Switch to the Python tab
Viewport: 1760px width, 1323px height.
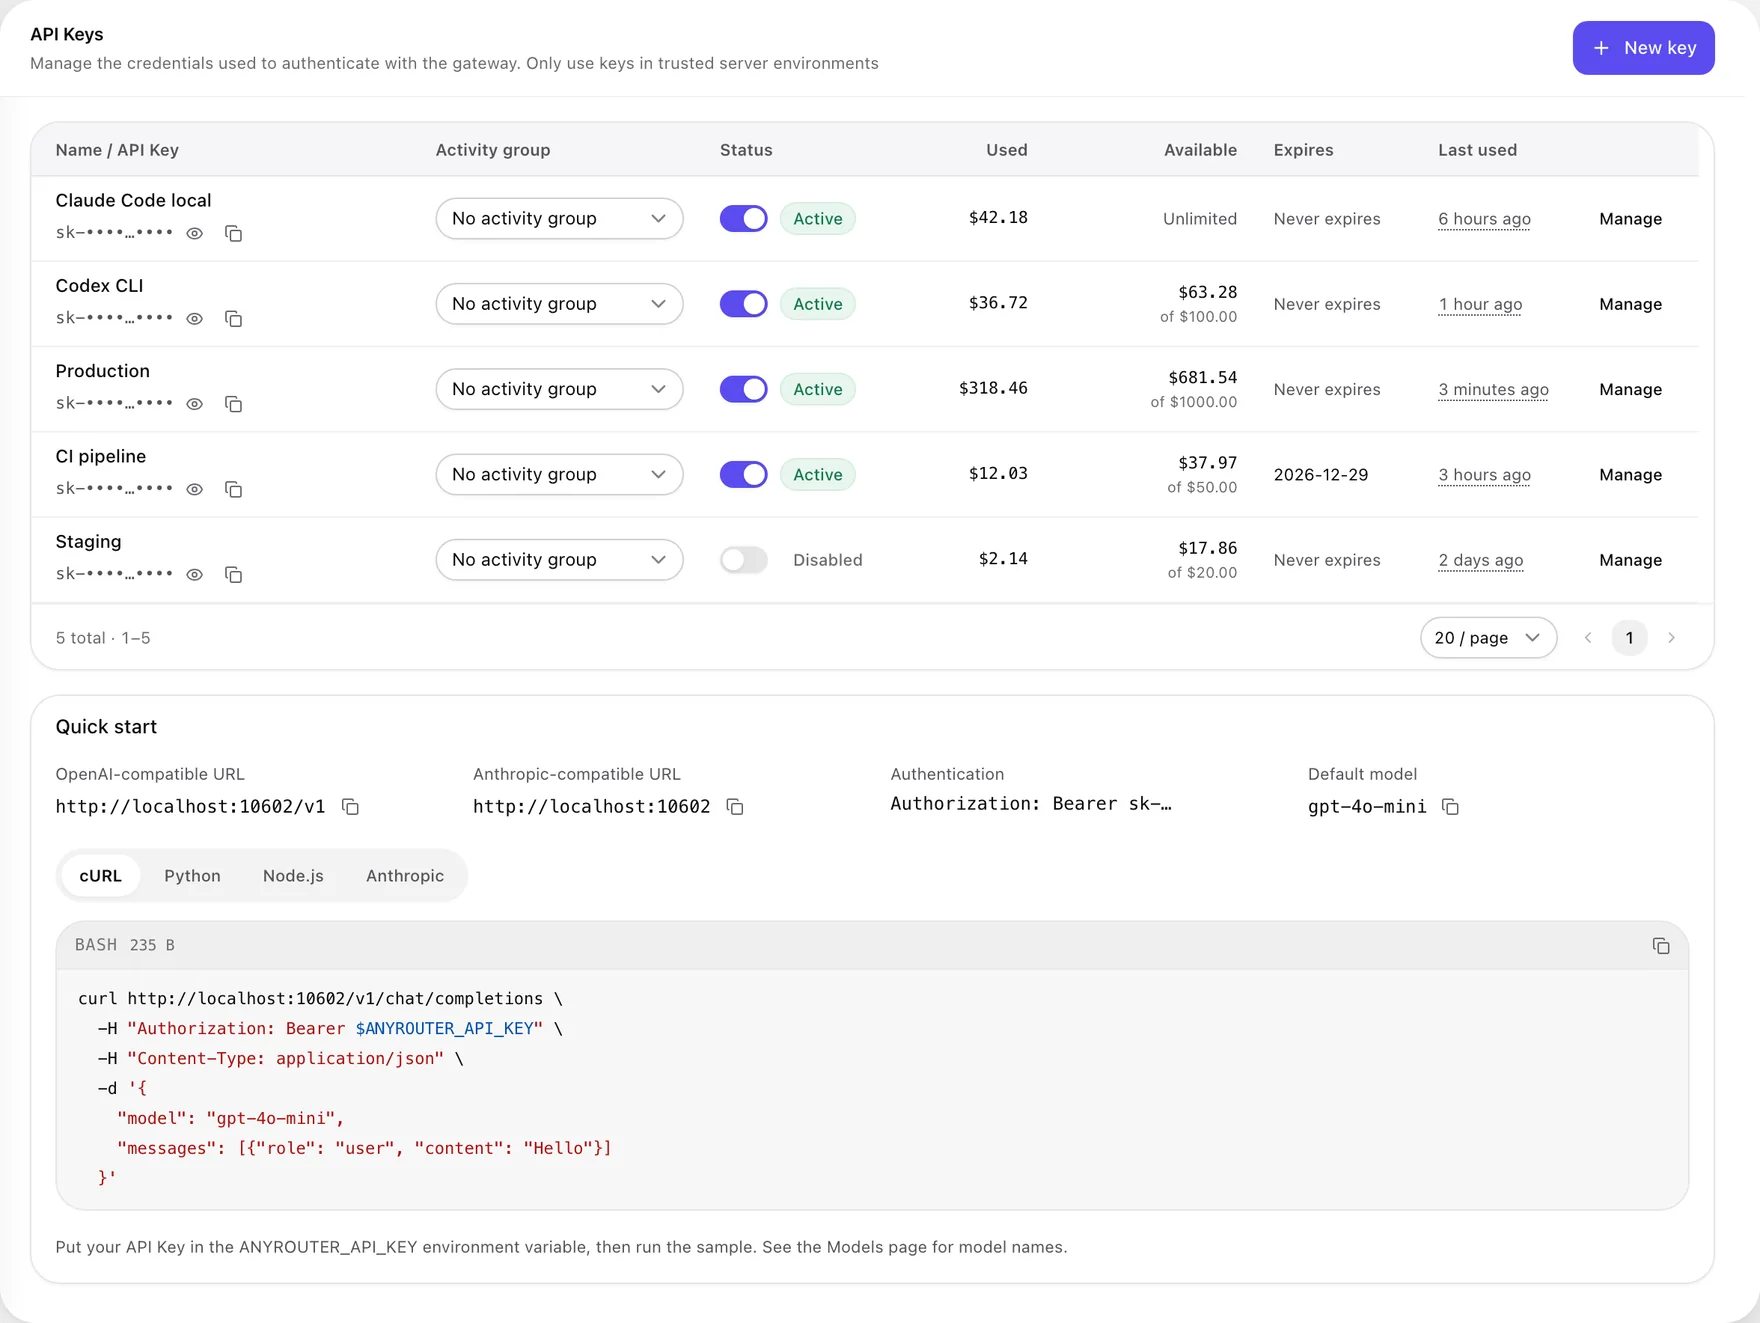(192, 876)
